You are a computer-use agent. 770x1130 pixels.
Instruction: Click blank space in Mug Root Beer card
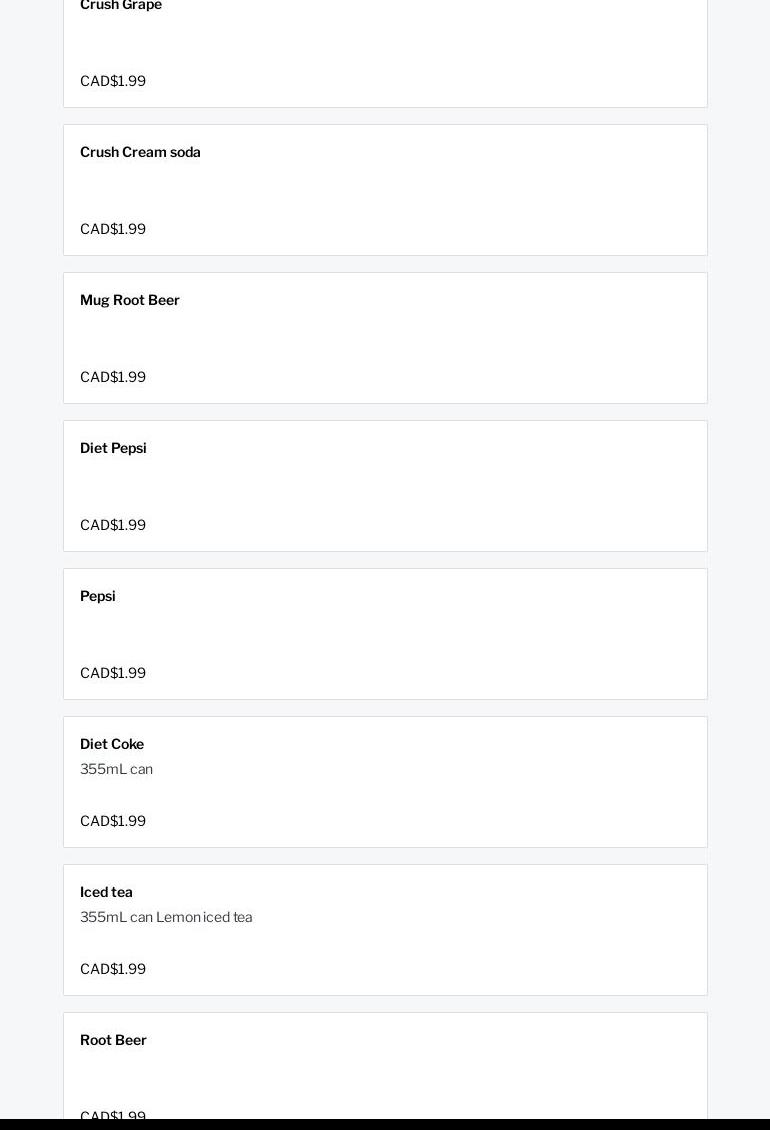point(450,339)
